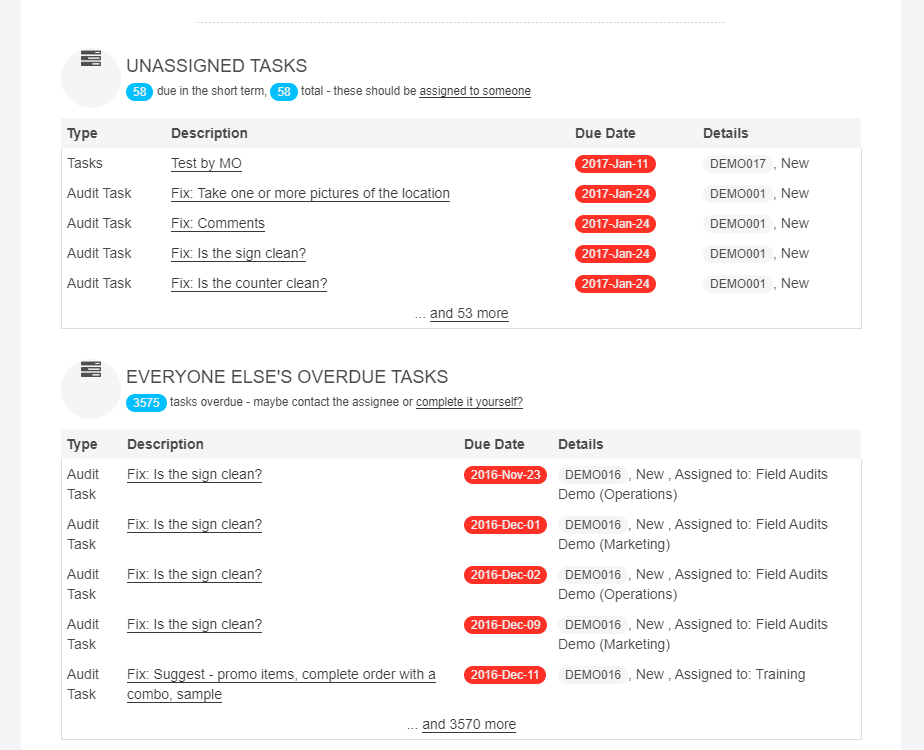Click the 2016-Dec-09 due date badge
924x750 pixels.
(x=505, y=625)
